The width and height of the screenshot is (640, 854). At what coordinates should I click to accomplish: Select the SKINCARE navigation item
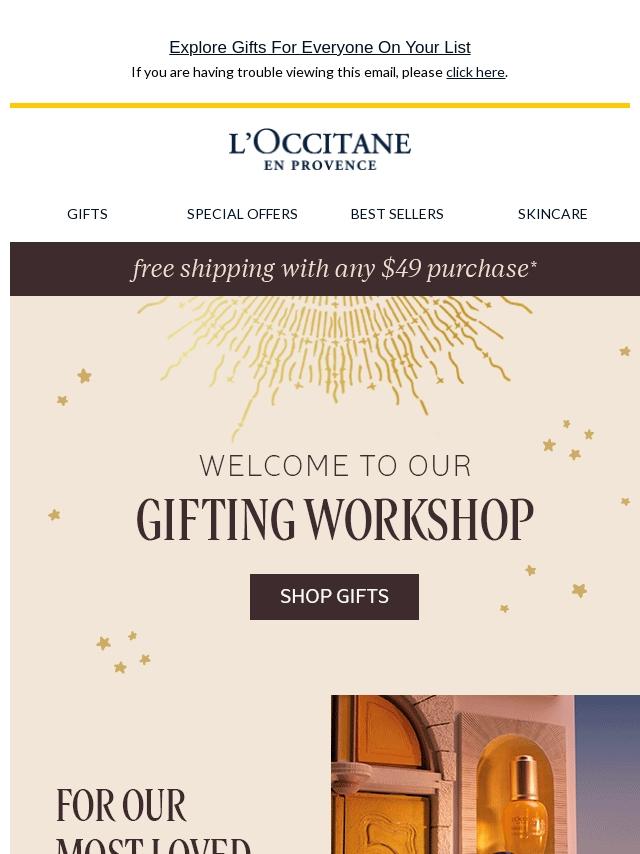click(552, 214)
